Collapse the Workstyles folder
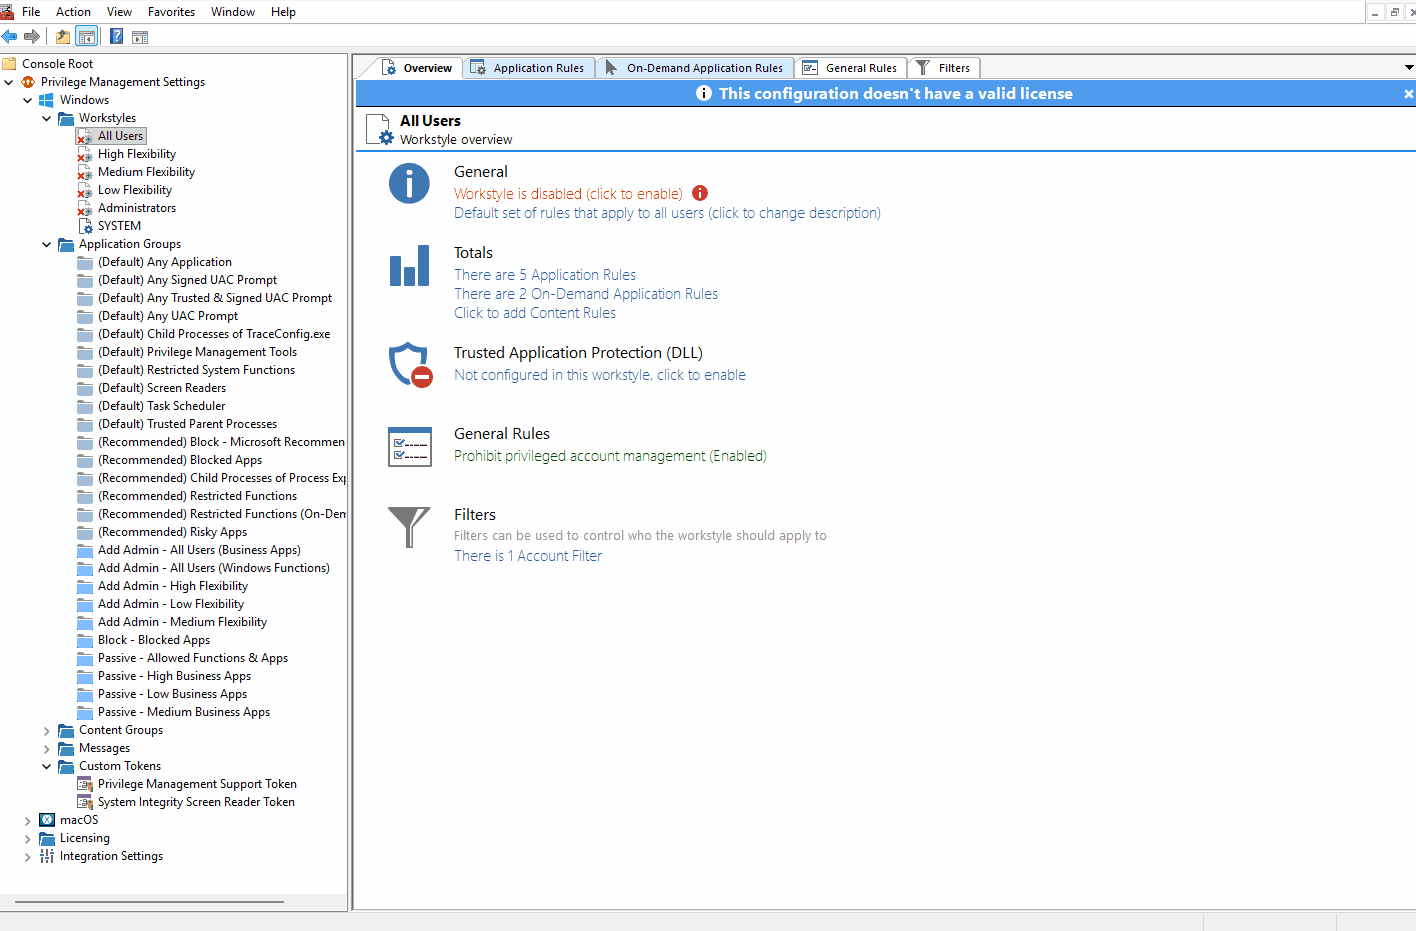 (x=47, y=118)
